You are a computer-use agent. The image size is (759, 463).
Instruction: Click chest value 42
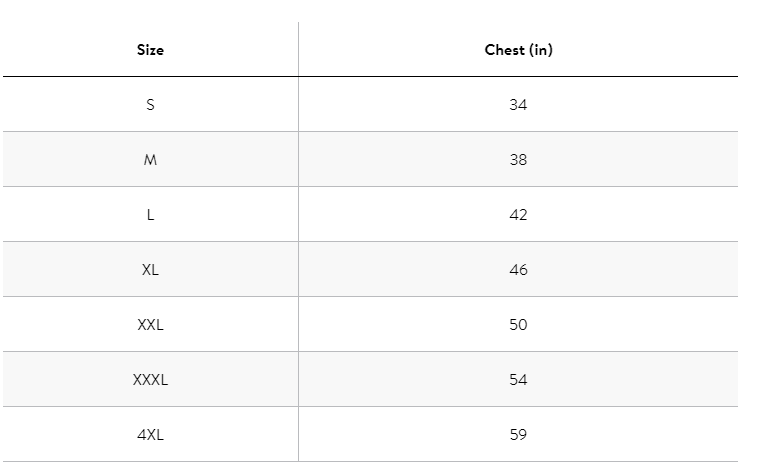pyautogui.click(x=518, y=215)
